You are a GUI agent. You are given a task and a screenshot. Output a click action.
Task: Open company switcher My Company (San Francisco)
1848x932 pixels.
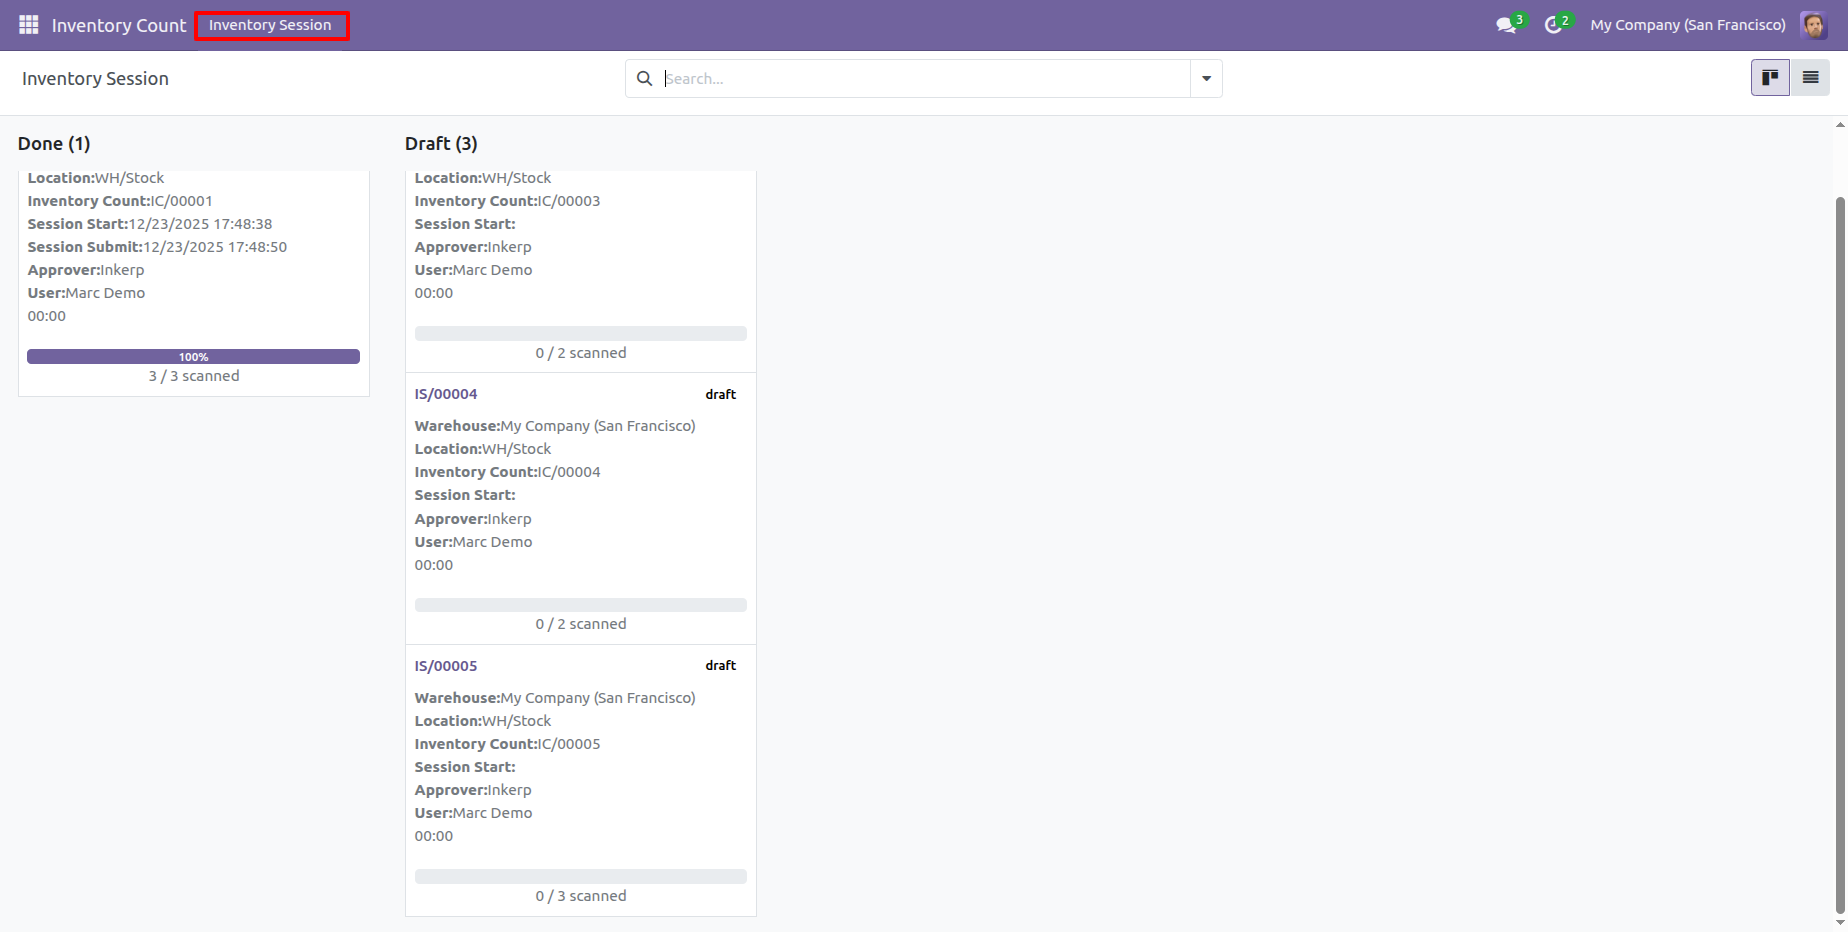[1688, 25]
